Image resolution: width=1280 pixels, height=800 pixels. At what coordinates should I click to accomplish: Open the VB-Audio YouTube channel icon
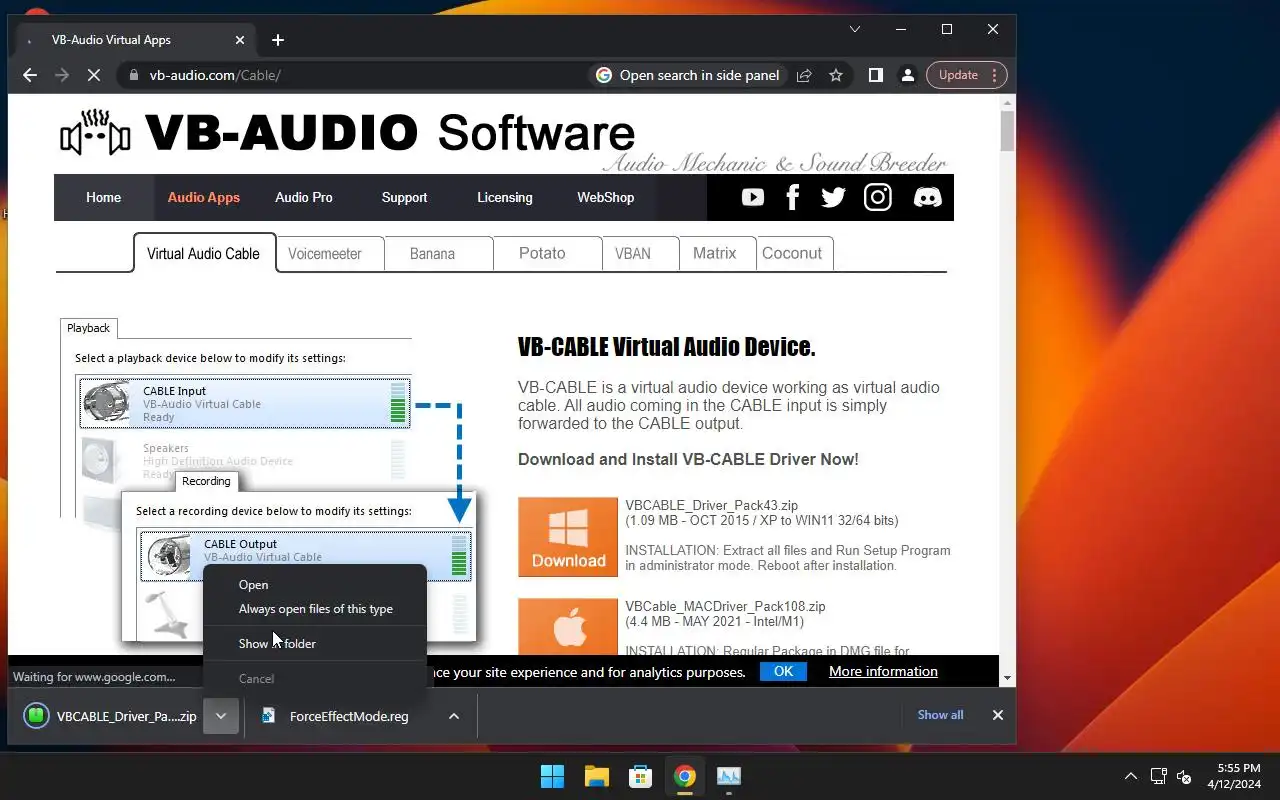[753, 197]
